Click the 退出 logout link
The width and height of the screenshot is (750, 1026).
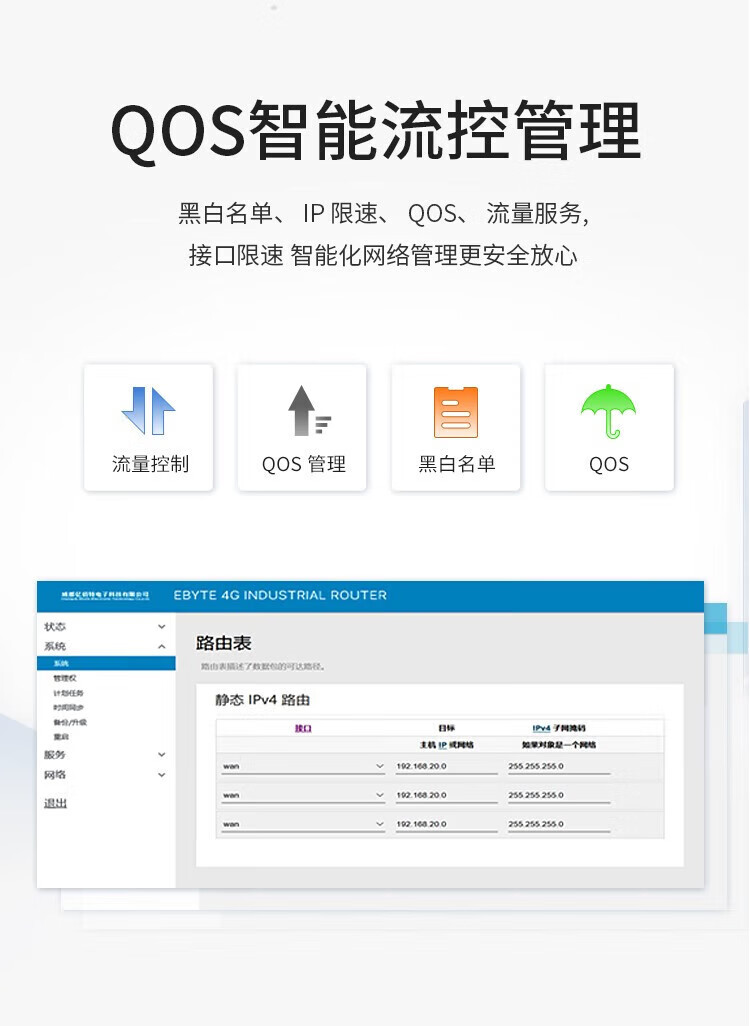(55, 804)
